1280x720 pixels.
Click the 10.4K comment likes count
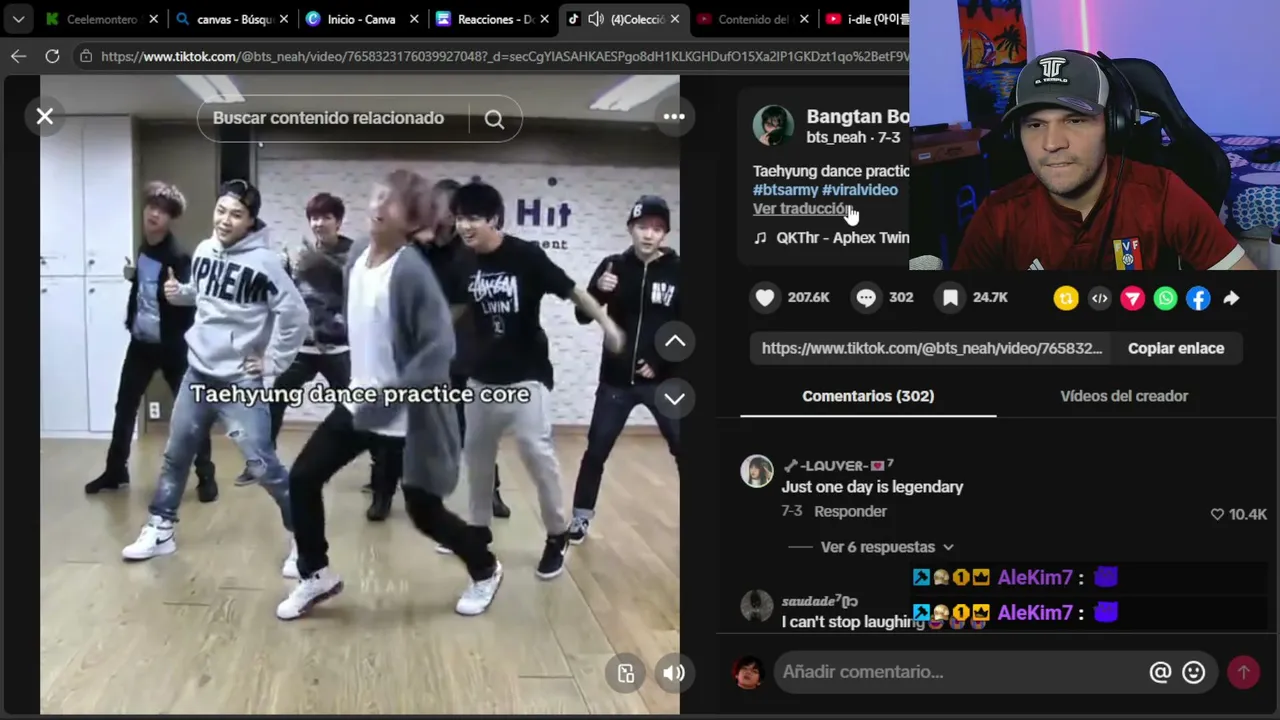(x=1248, y=514)
